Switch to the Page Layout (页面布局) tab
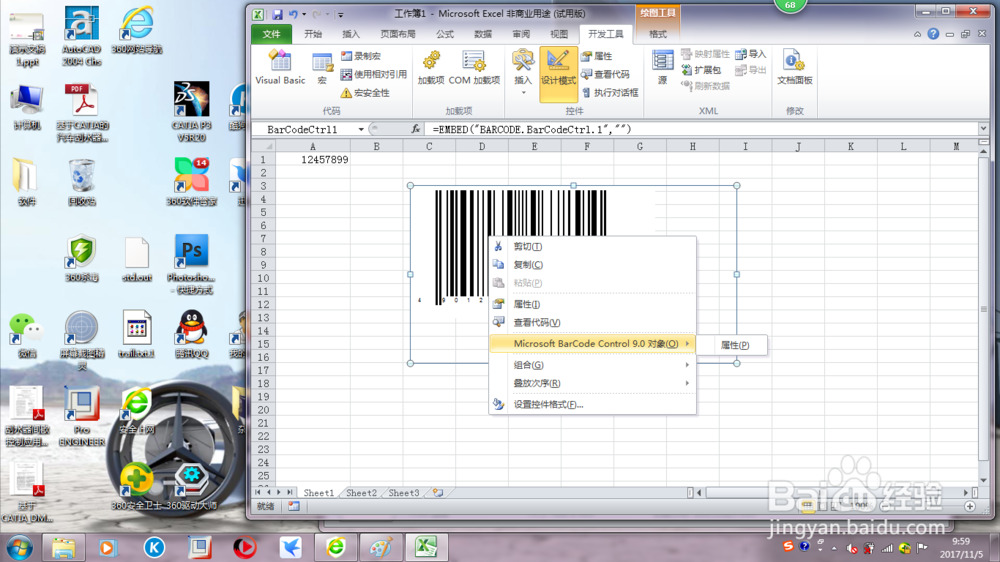The height and width of the screenshot is (562, 1000). pyautogui.click(x=397, y=34)
